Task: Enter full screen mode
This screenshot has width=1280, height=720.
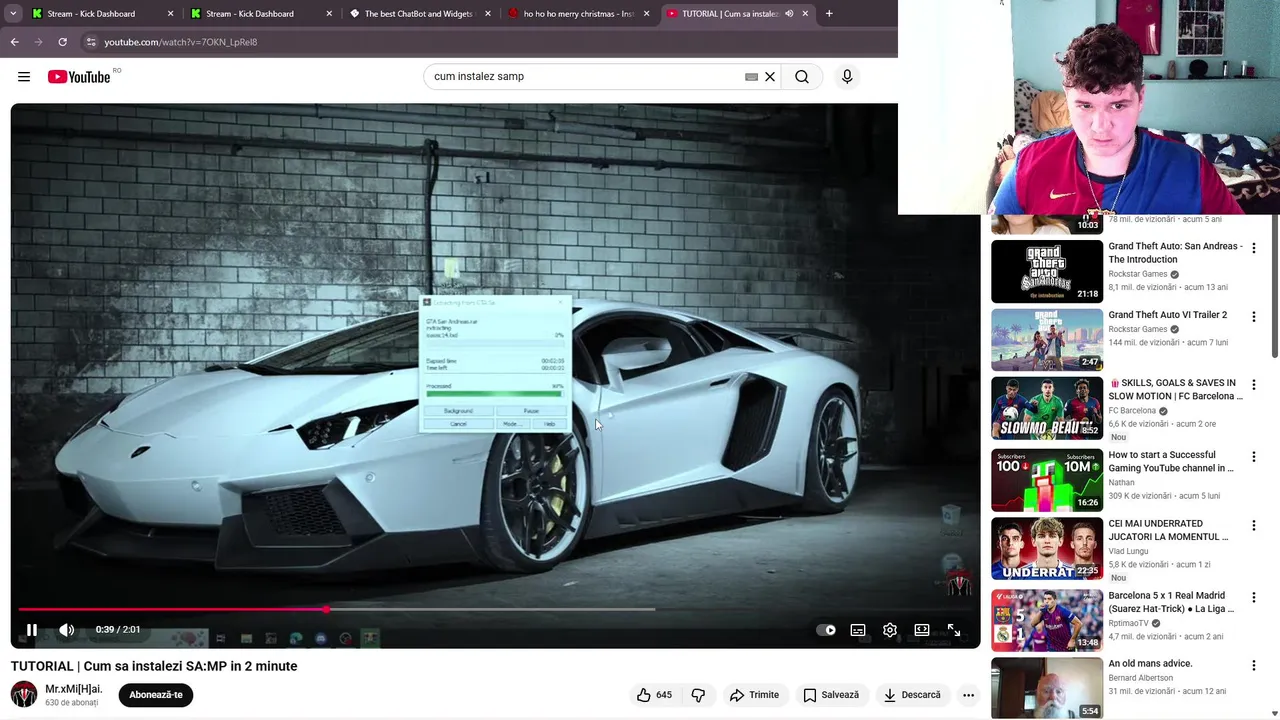Action: [x=954, y=630]
